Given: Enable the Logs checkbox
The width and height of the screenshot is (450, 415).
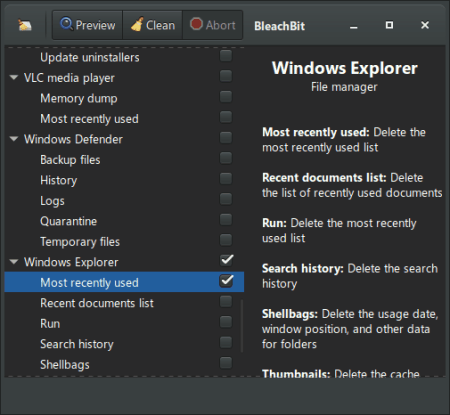Looking at the screenshot, I should pos(226,199).
